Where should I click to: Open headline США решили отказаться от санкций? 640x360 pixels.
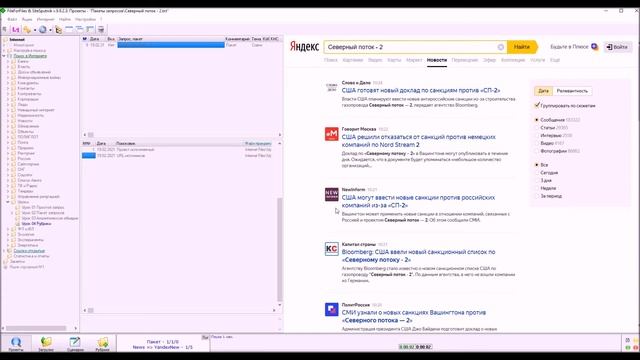pyautogui.click(x=418, y=141)
